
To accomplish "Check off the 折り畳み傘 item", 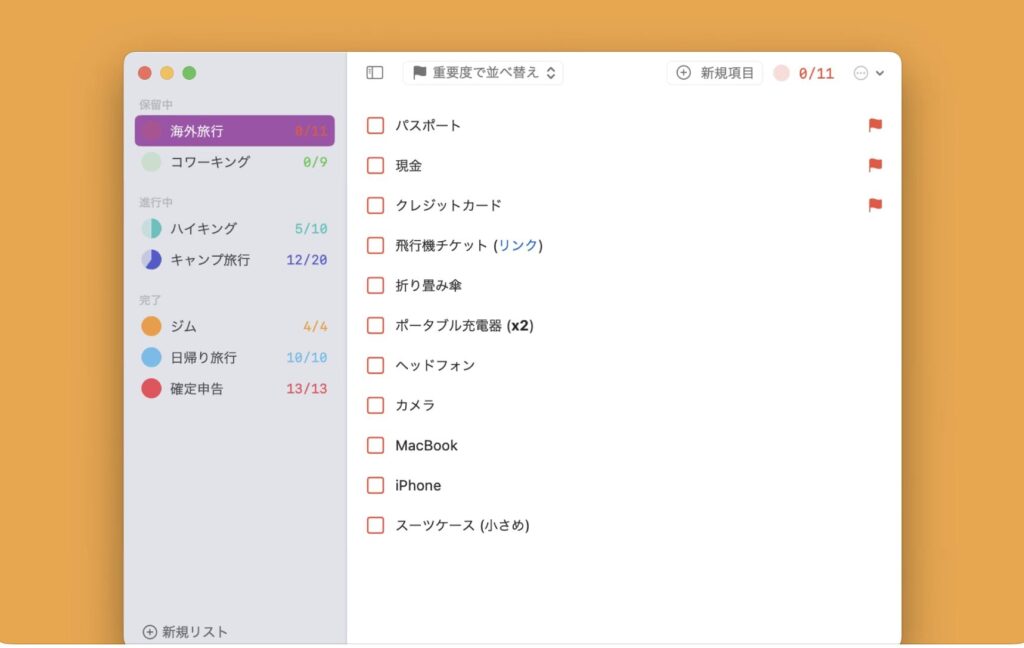I will [x=375, y=285].
